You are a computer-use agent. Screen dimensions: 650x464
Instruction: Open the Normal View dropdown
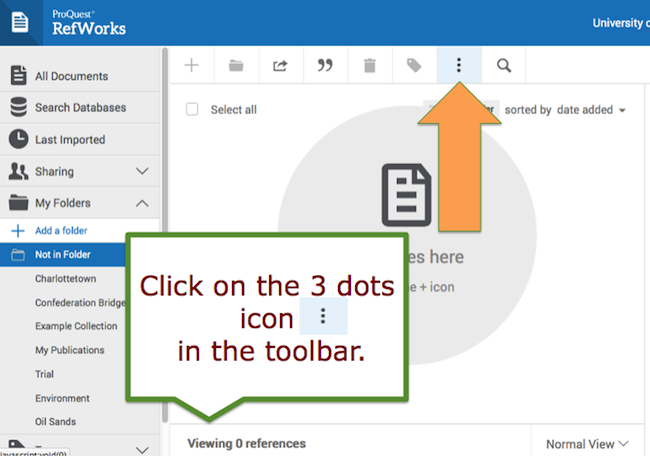point(588,443)
